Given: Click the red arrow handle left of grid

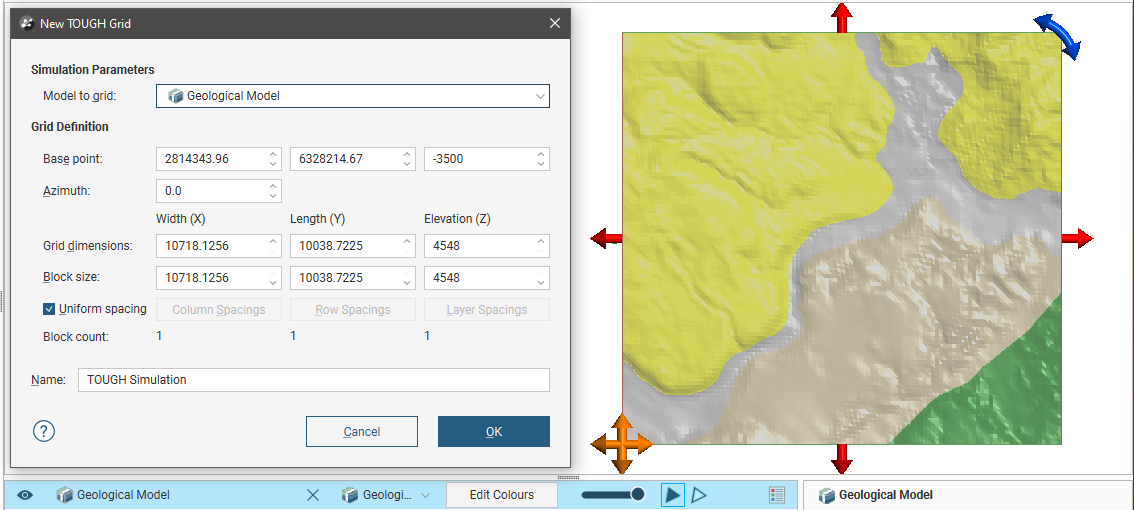Looking at the screenshot, I should (x=606, y=238).
